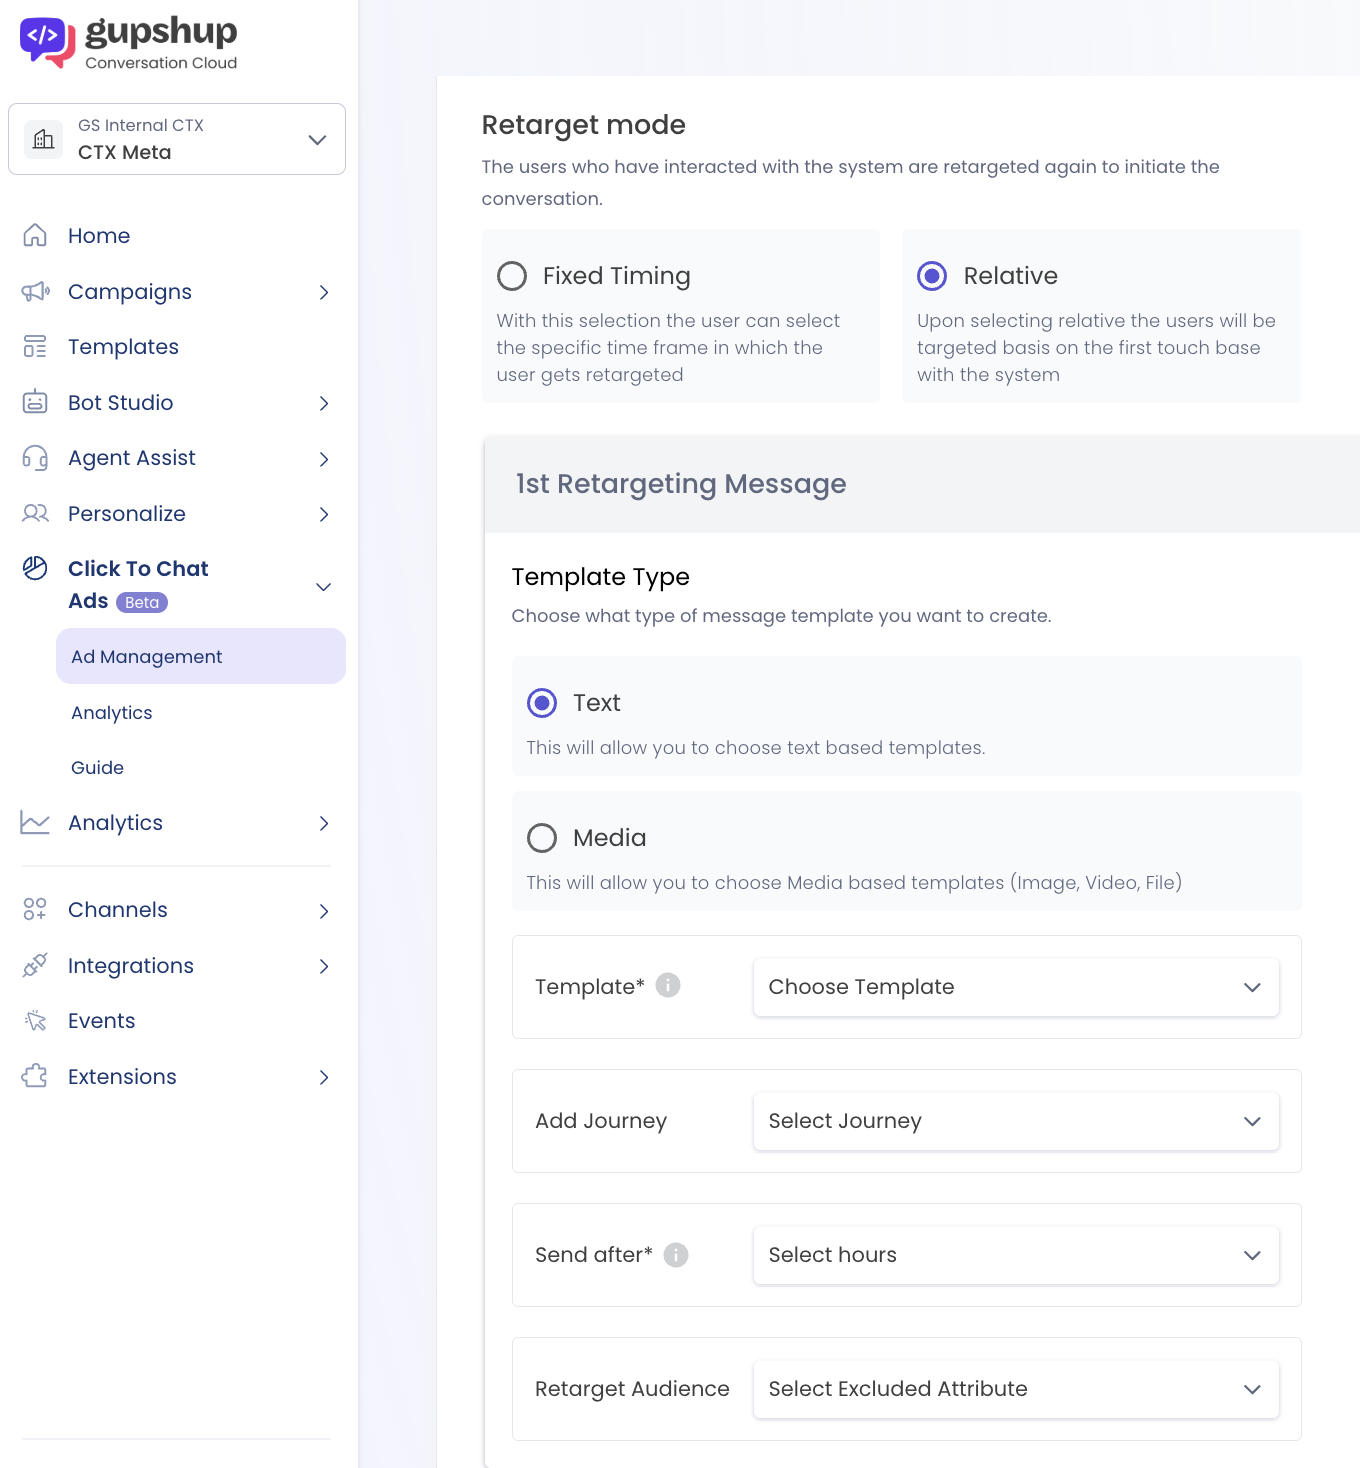This screenshot has height=1468, width=1360.
Task: Select the Fixed Timing radio button
Action: 512,276
